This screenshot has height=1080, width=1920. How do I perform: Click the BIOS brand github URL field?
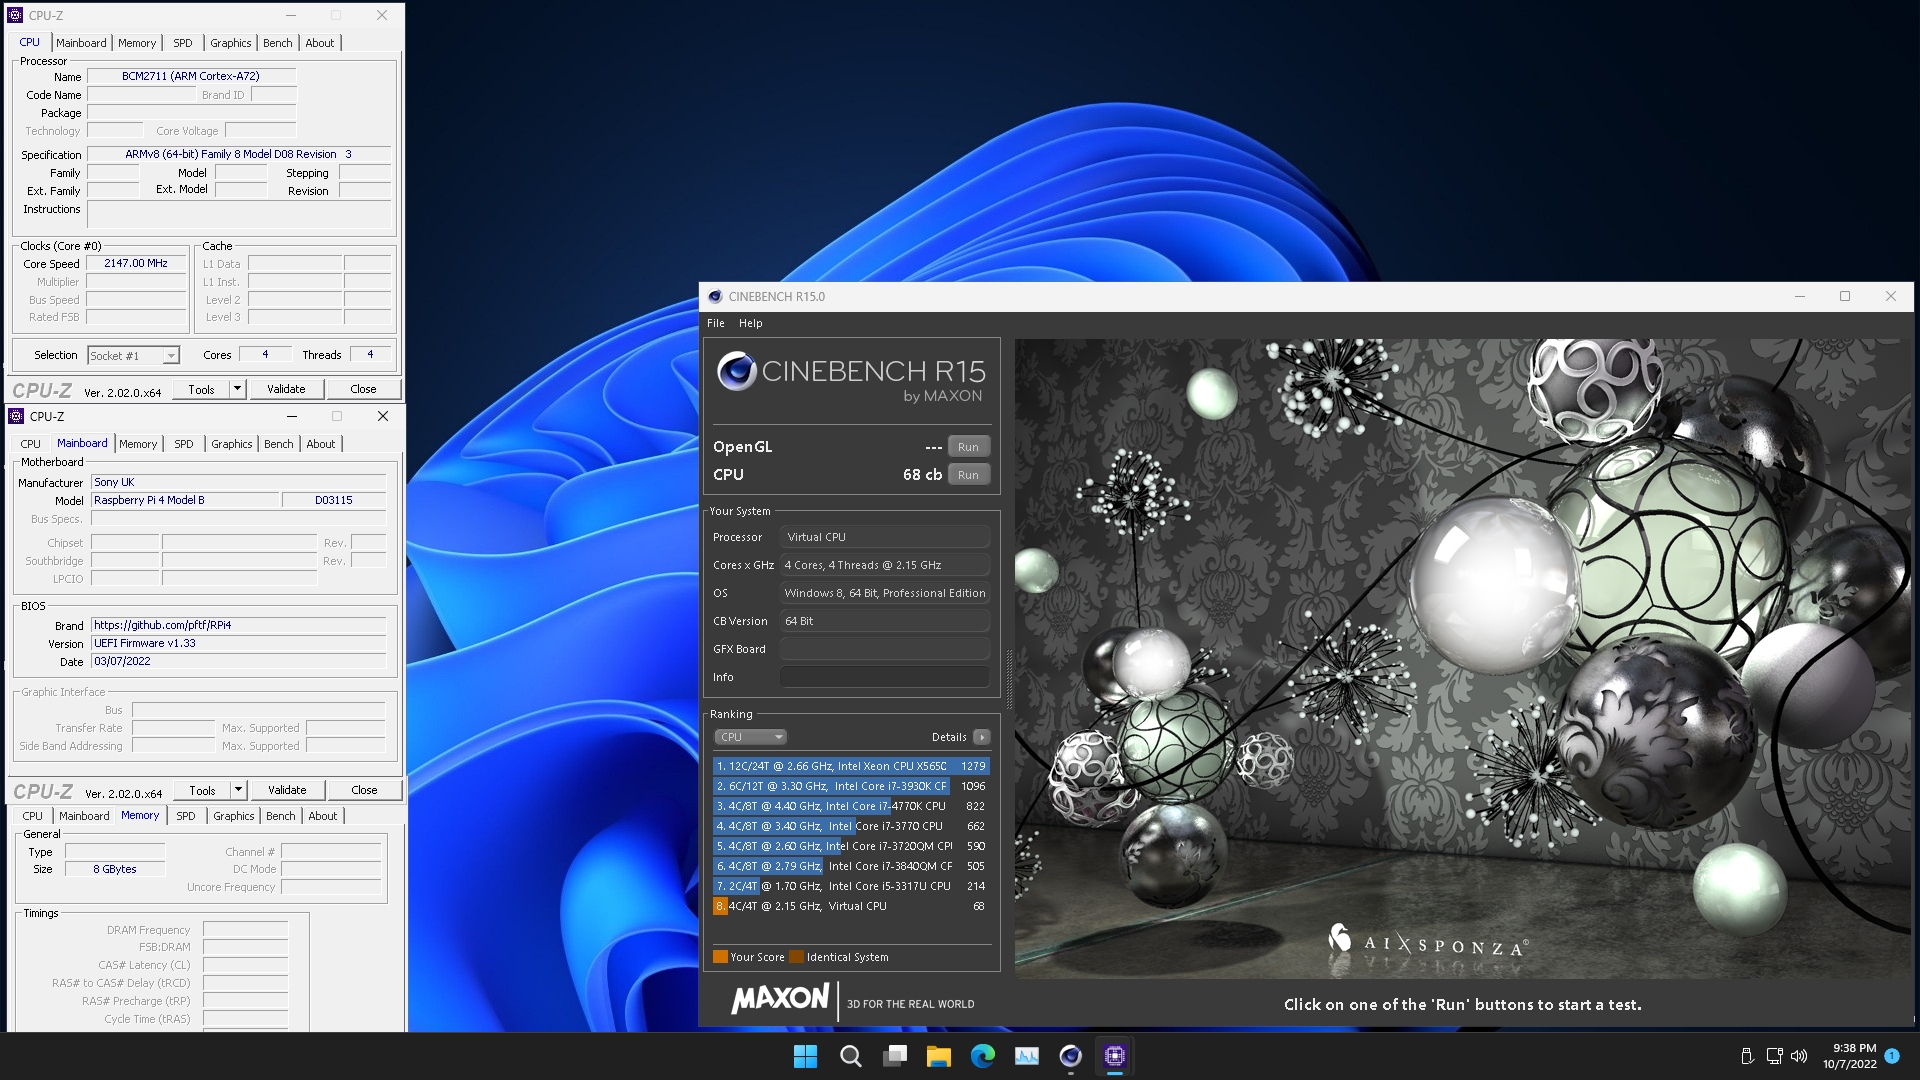[x=239, y=625]
